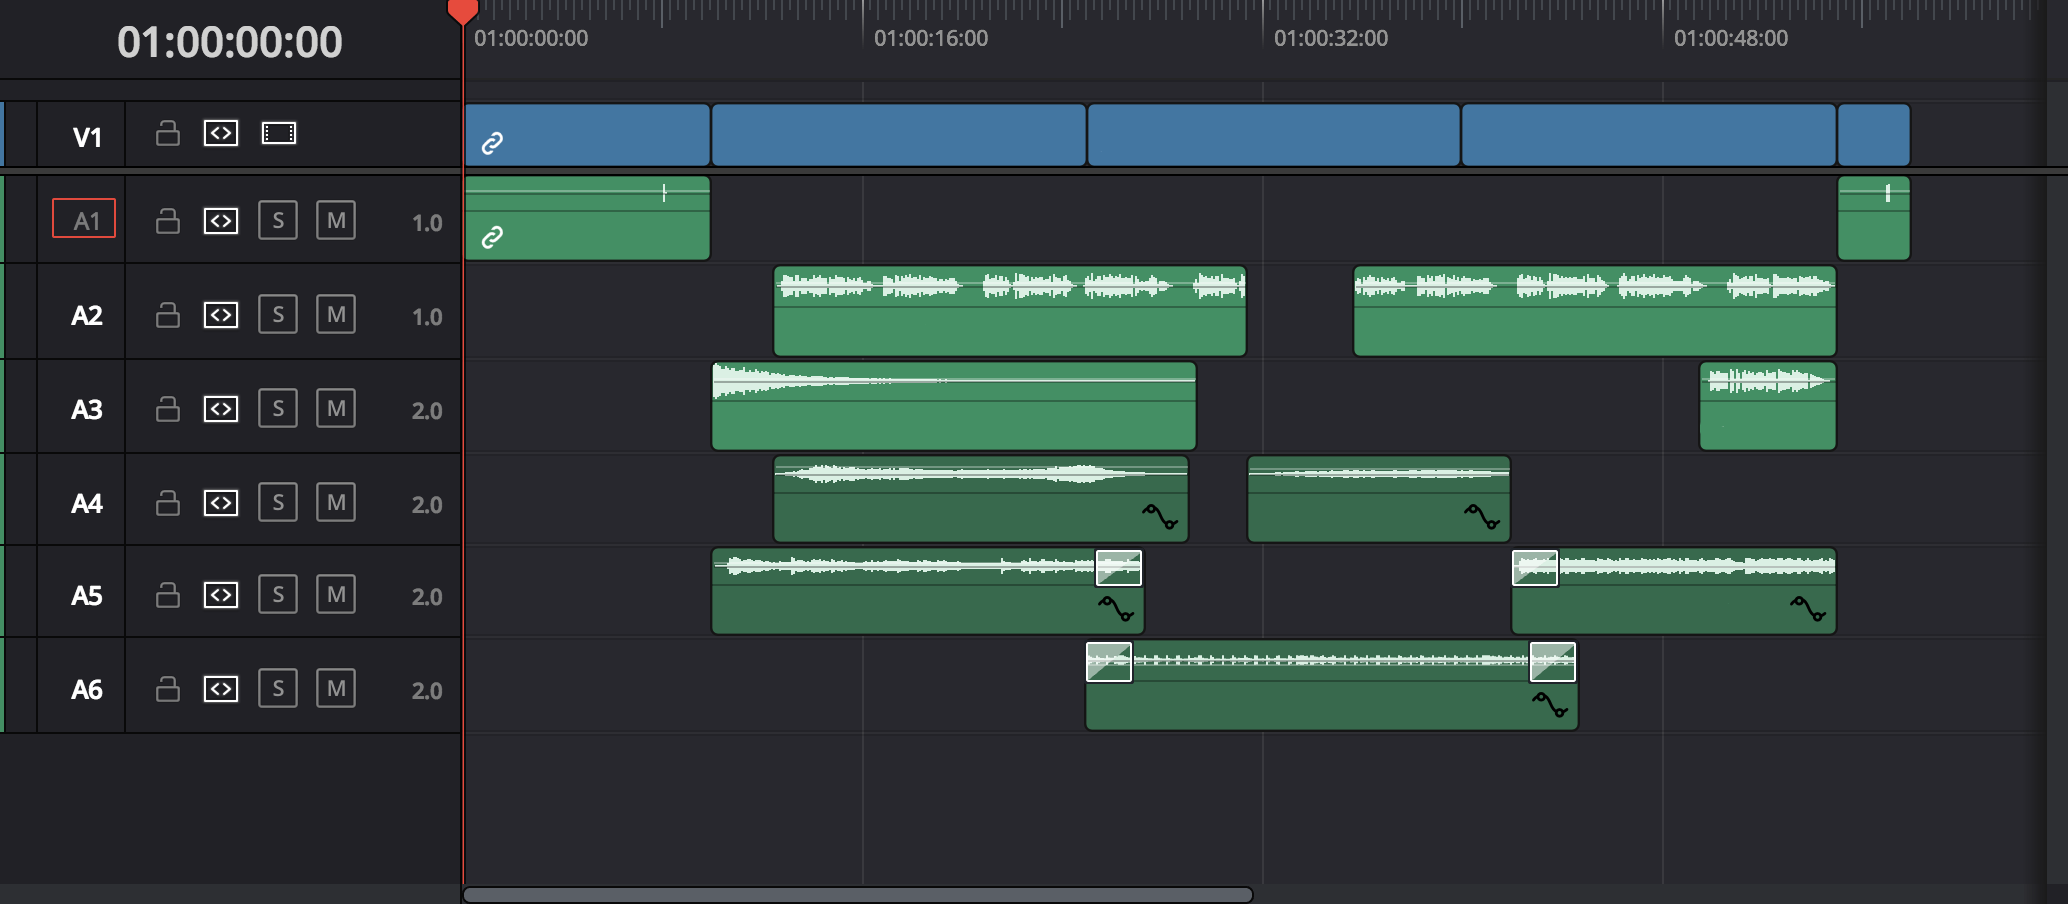Click the horizontal timeline scrollbar
The height and width of the screenshot is (904, 2068).
pos(858,894)
